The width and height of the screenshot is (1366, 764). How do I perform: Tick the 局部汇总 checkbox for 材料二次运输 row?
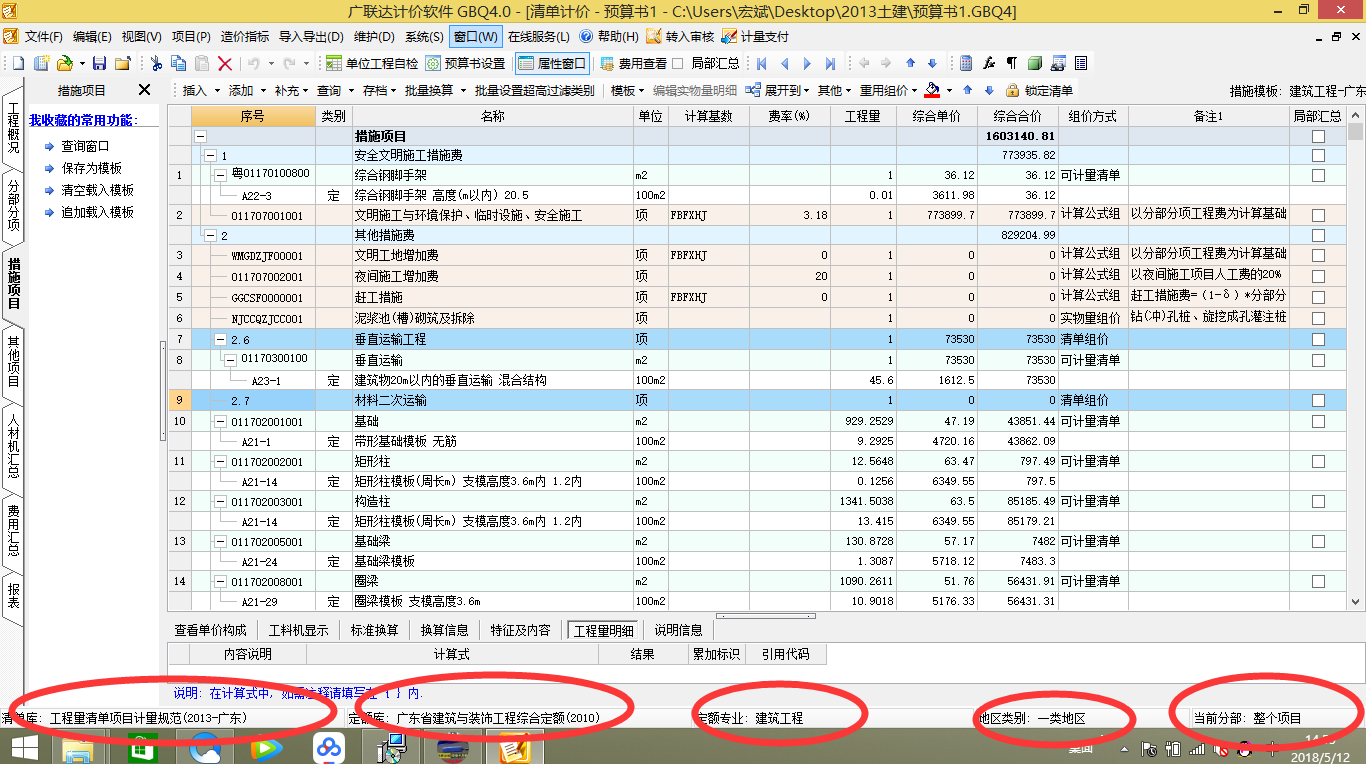coord(1318,400)
